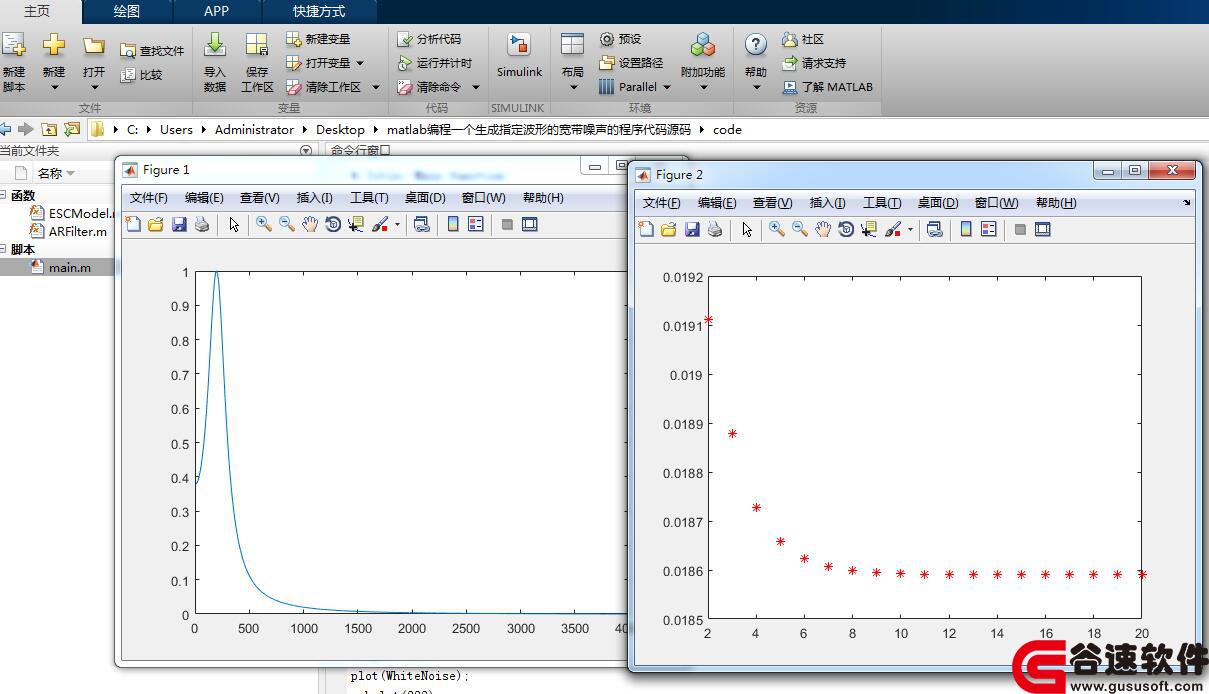Switch to the 主页 (Home) ribbon tab
Image resolution: width=1209 pixels, height=694 pixels.
tap(37, 11)
